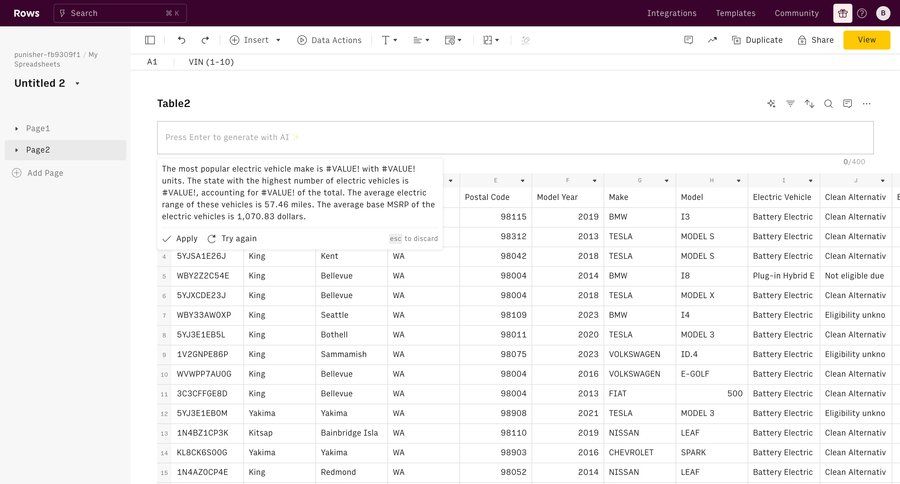This screenshot has height=484, width=900.
Task: Add a new page
Action: 38,173
